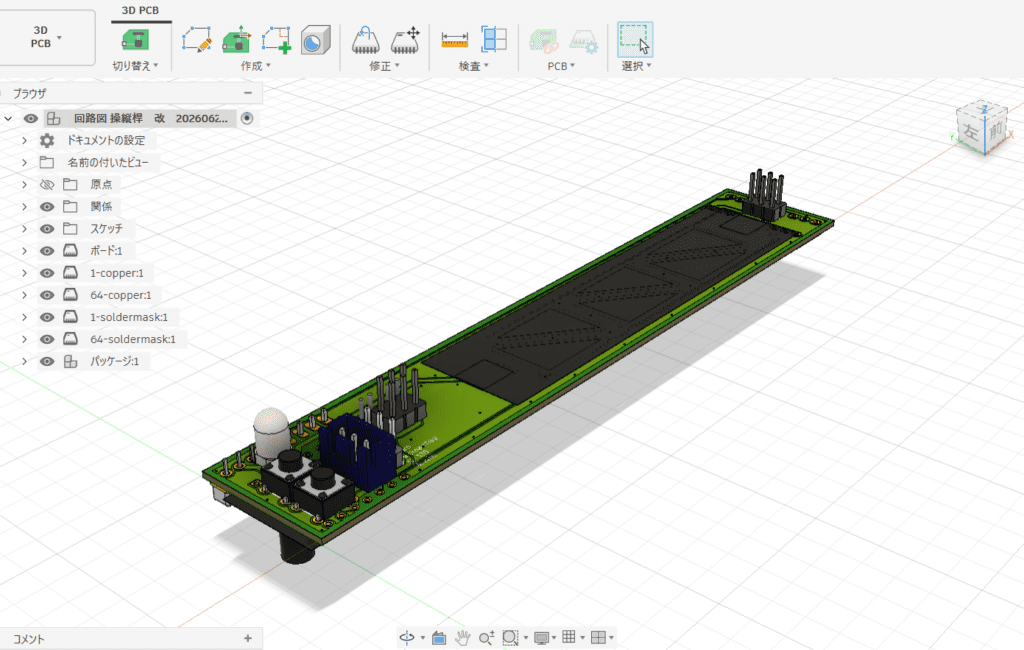This screenshot has width=1024, height=650.
Task: Hide the 1-copper:1 layer
Action: tap(46, 273)
